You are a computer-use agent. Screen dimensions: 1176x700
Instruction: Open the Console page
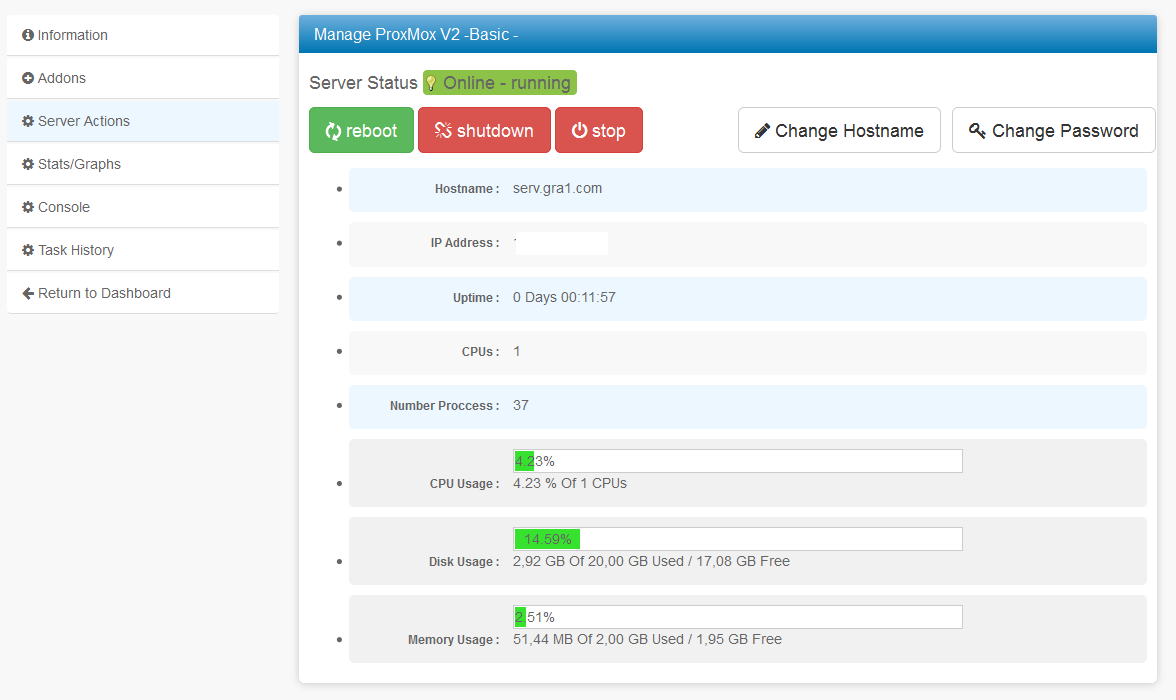coord(143,207)
